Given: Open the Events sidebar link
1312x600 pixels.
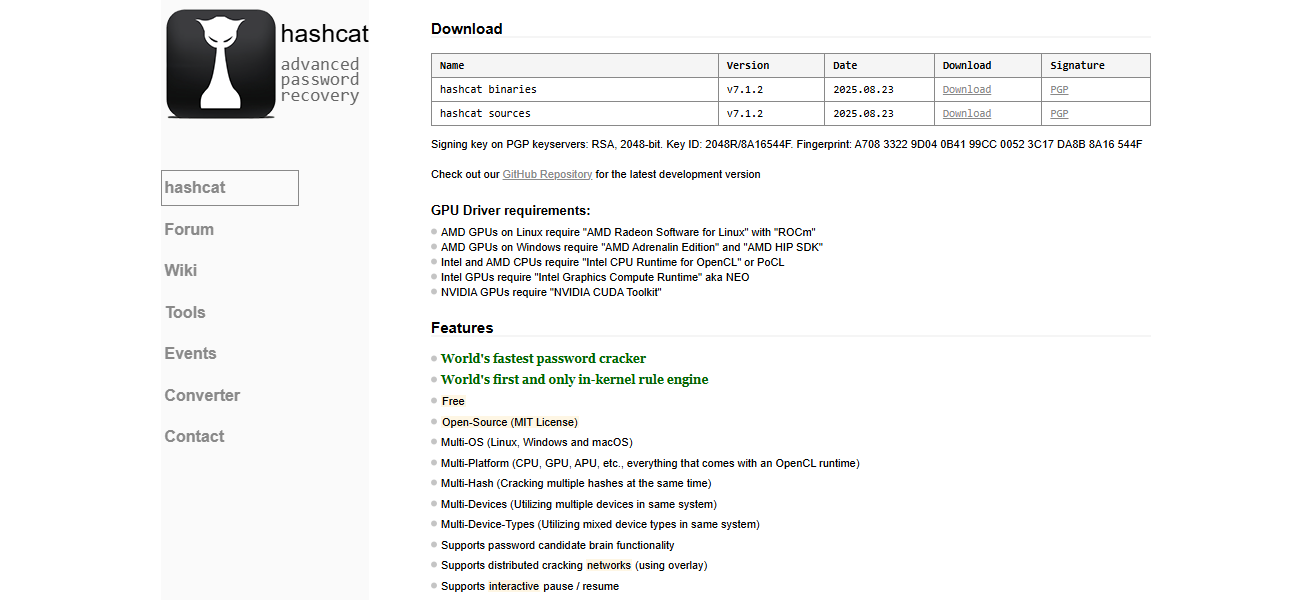Looking at the screenshot, I should (x=190, y=354).
